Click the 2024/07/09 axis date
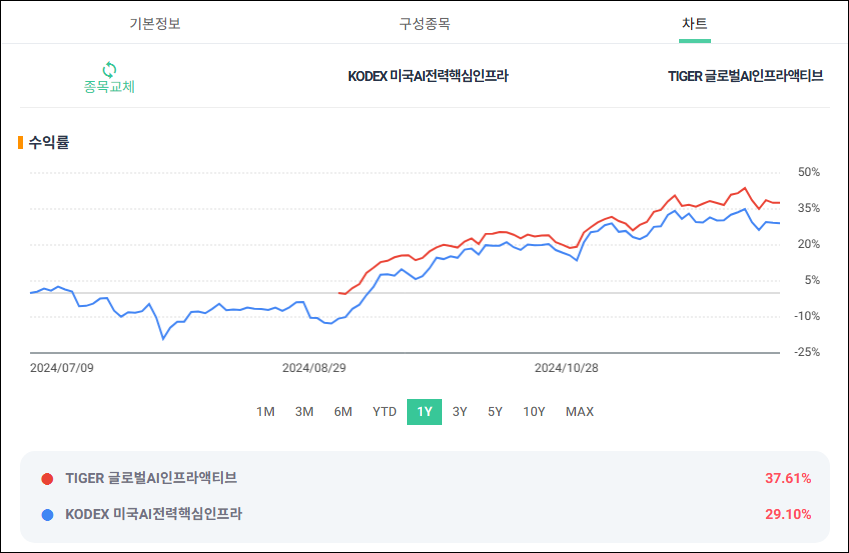849x553 pixels. pos(62,368)
